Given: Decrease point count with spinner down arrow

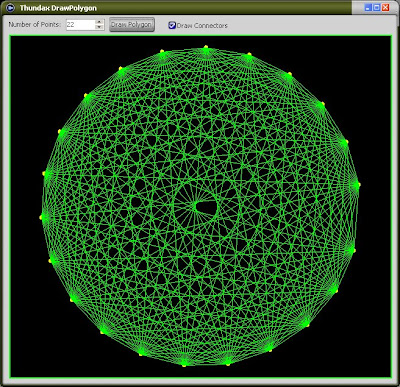Looking at the screenshot, I should pyautogui.click(x=99, y=27).
